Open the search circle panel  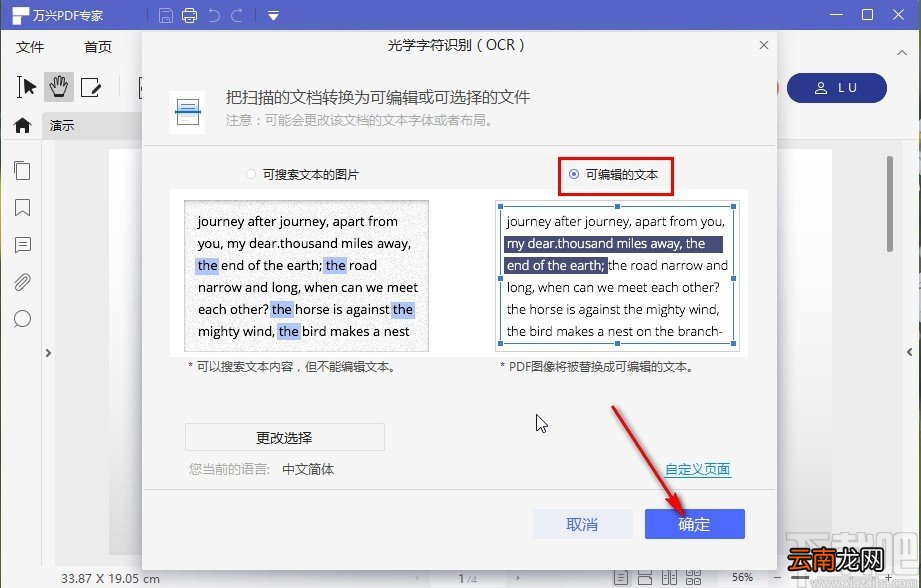[22, 319]
